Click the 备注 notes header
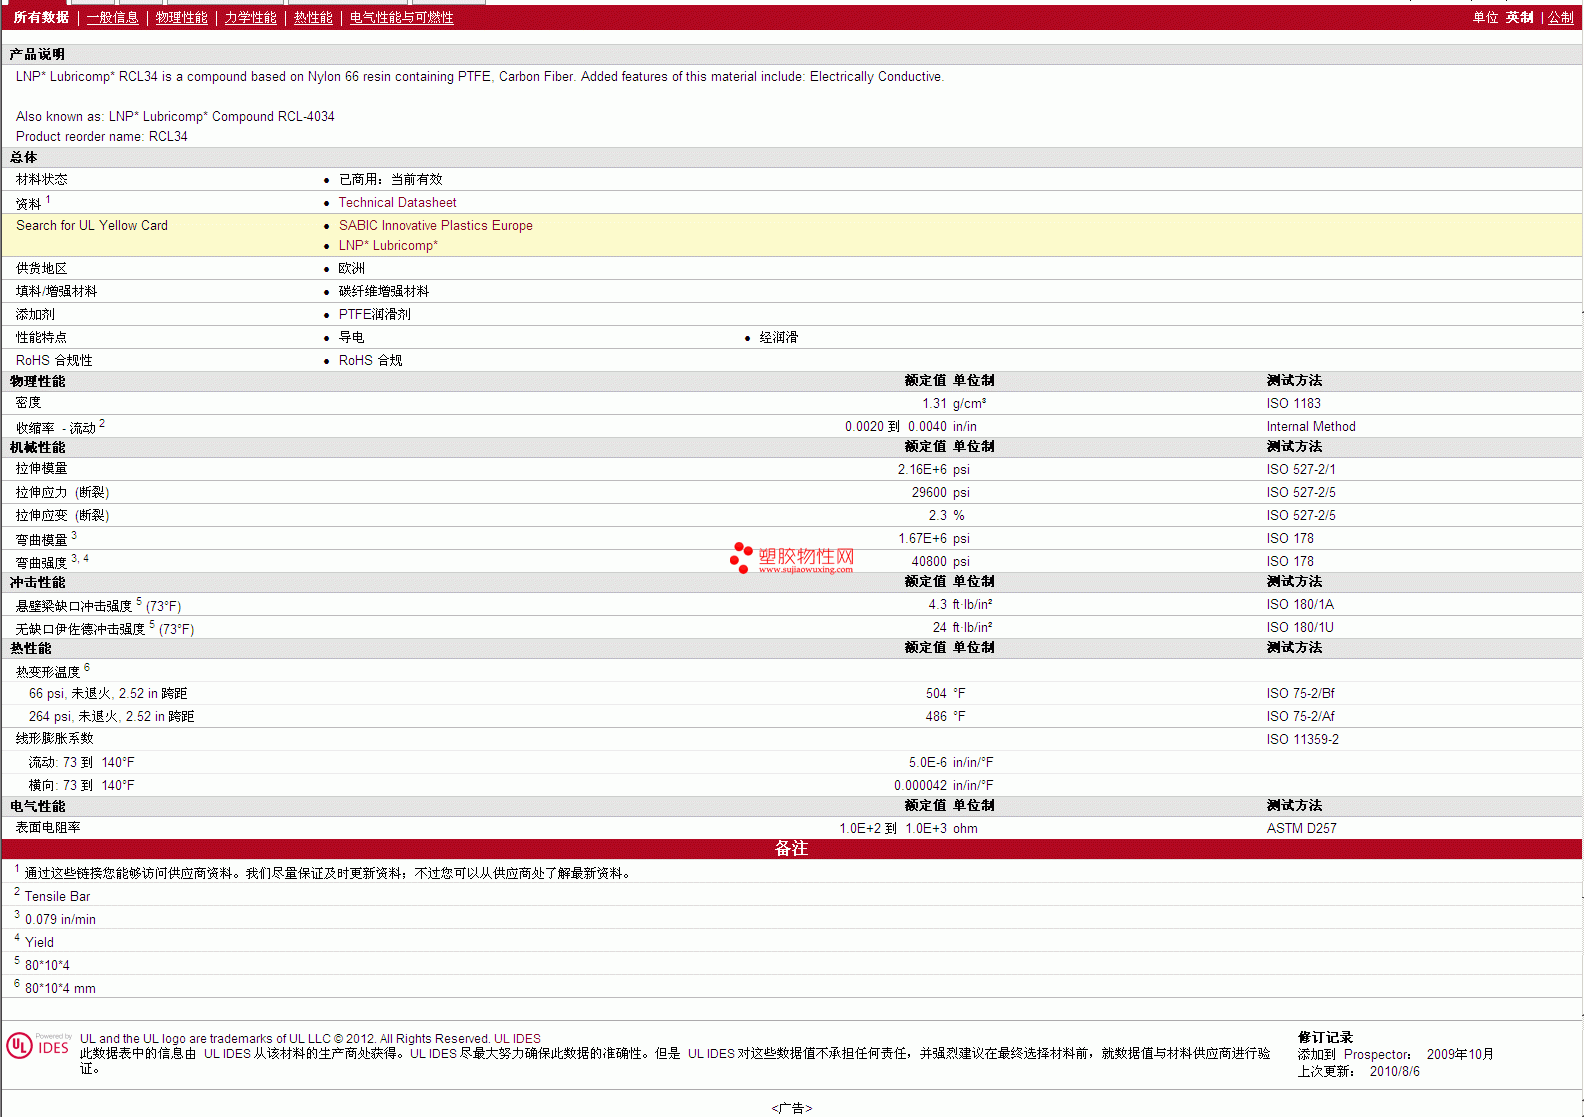The height and width of the screenshot is (1117, 1584). (791, 849)
